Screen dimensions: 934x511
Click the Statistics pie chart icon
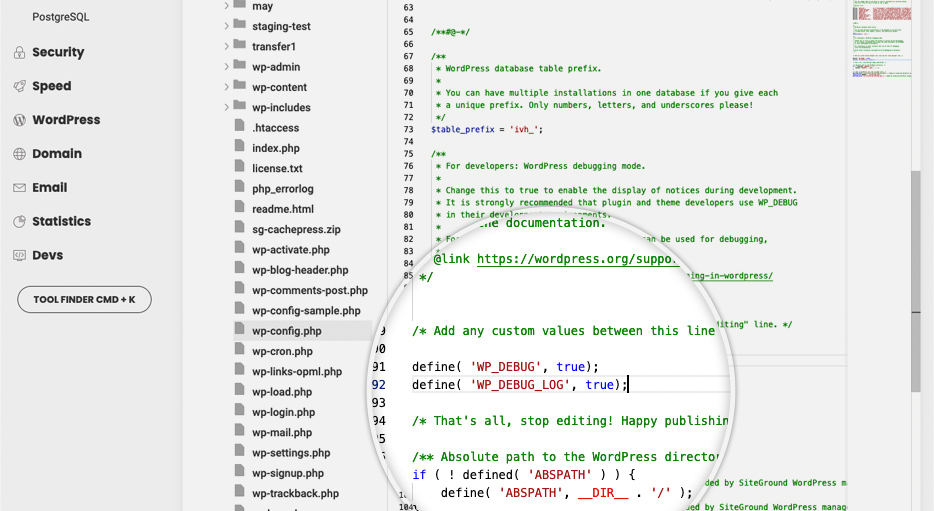[x=20, y=222]
